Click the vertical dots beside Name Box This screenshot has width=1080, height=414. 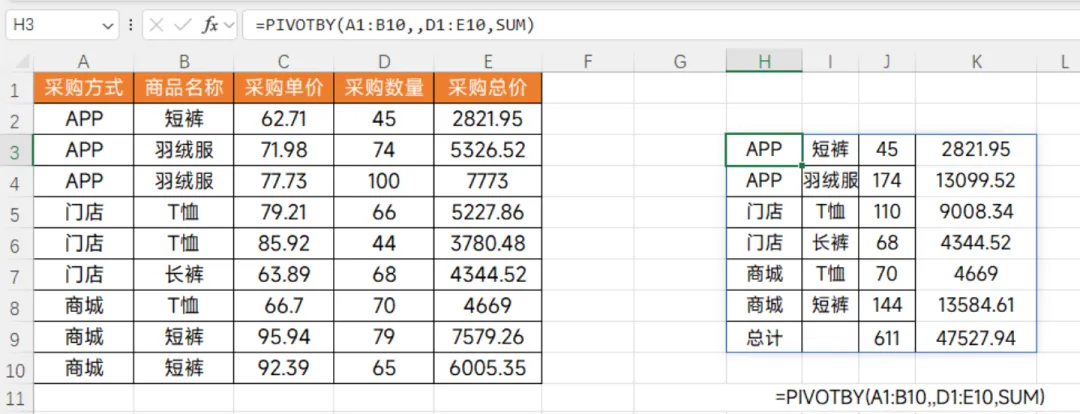pyautogui.click(x=131, y=25)
